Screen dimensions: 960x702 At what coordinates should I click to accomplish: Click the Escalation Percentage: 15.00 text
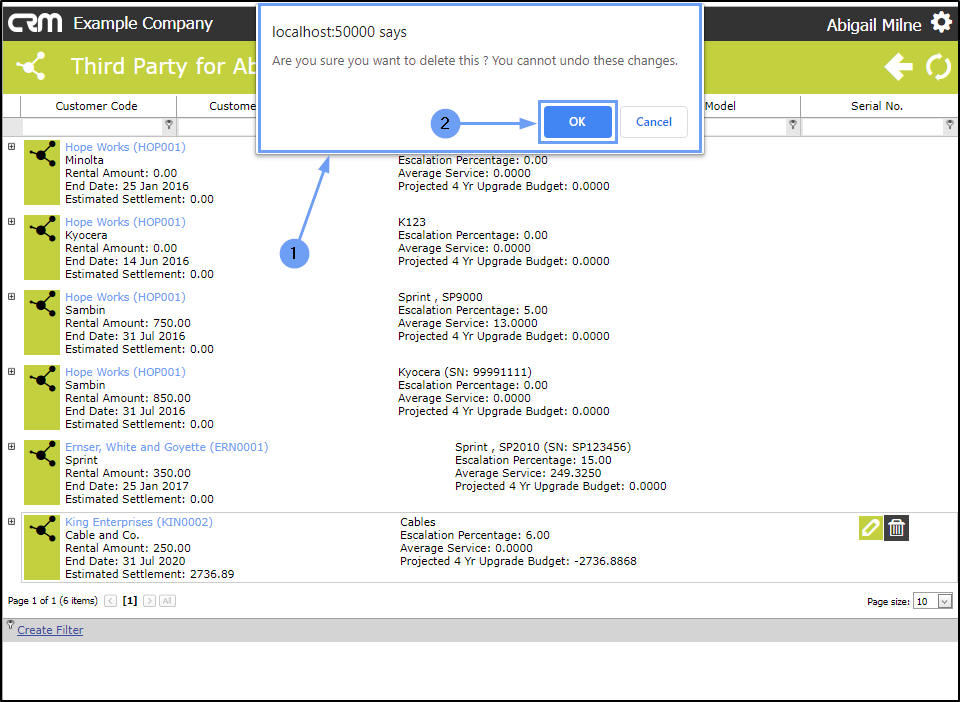tap(533, 460)
